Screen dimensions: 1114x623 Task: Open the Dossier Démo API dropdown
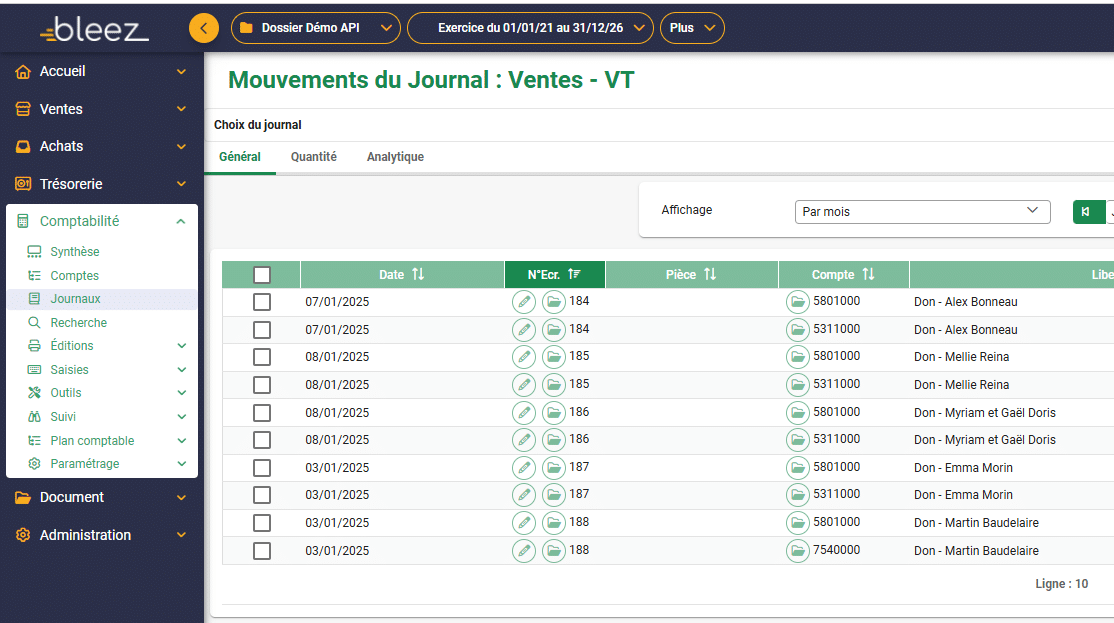(315, 28)
